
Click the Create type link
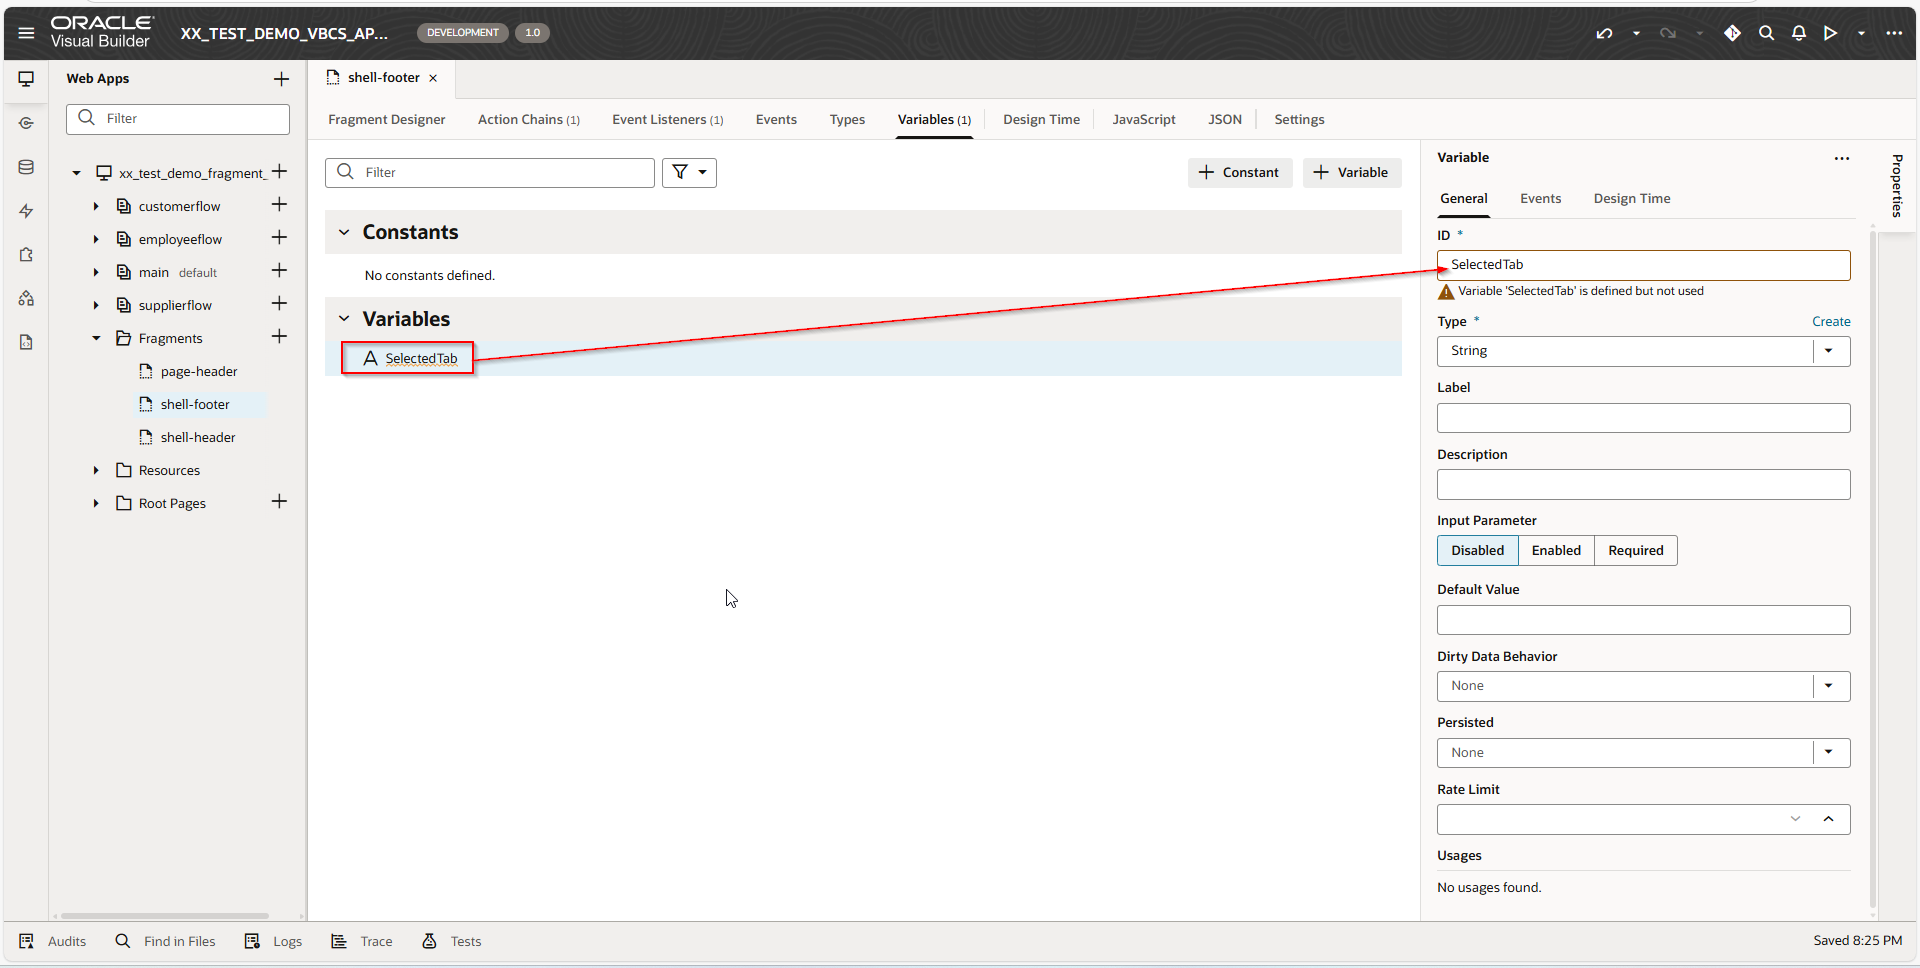1830,322
